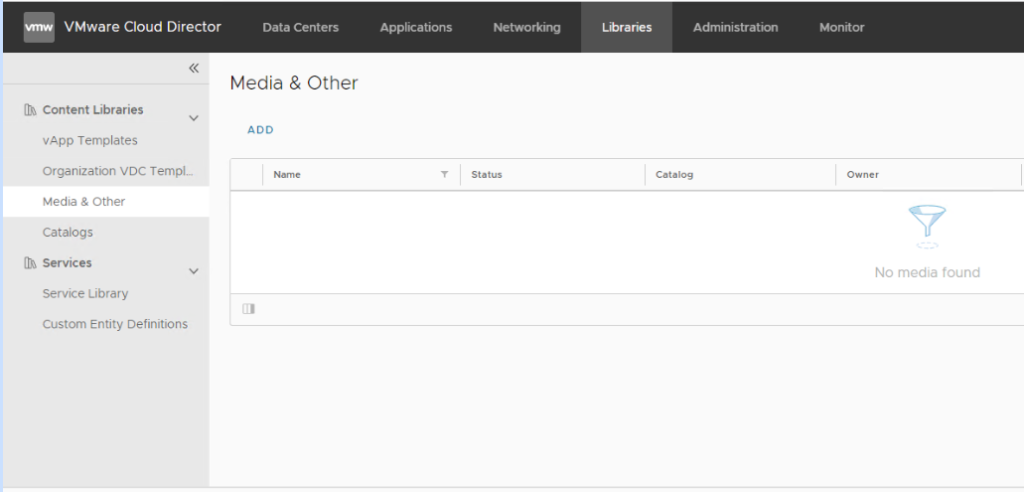The width and height of the screenshot is (1024, 492).
Task: Collapse the sidebar with double-chevron icon
Action: click(194, 68)
